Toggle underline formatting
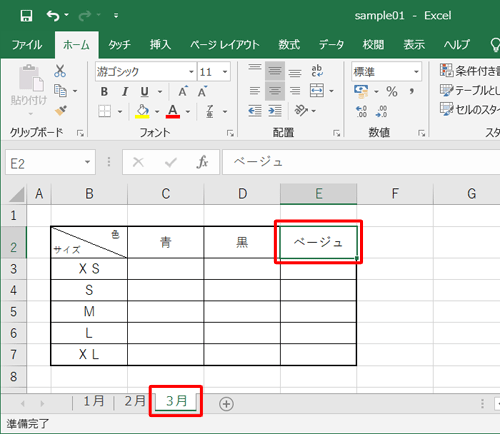The height and width of the screenshot is (434, 500). (145, 91)
